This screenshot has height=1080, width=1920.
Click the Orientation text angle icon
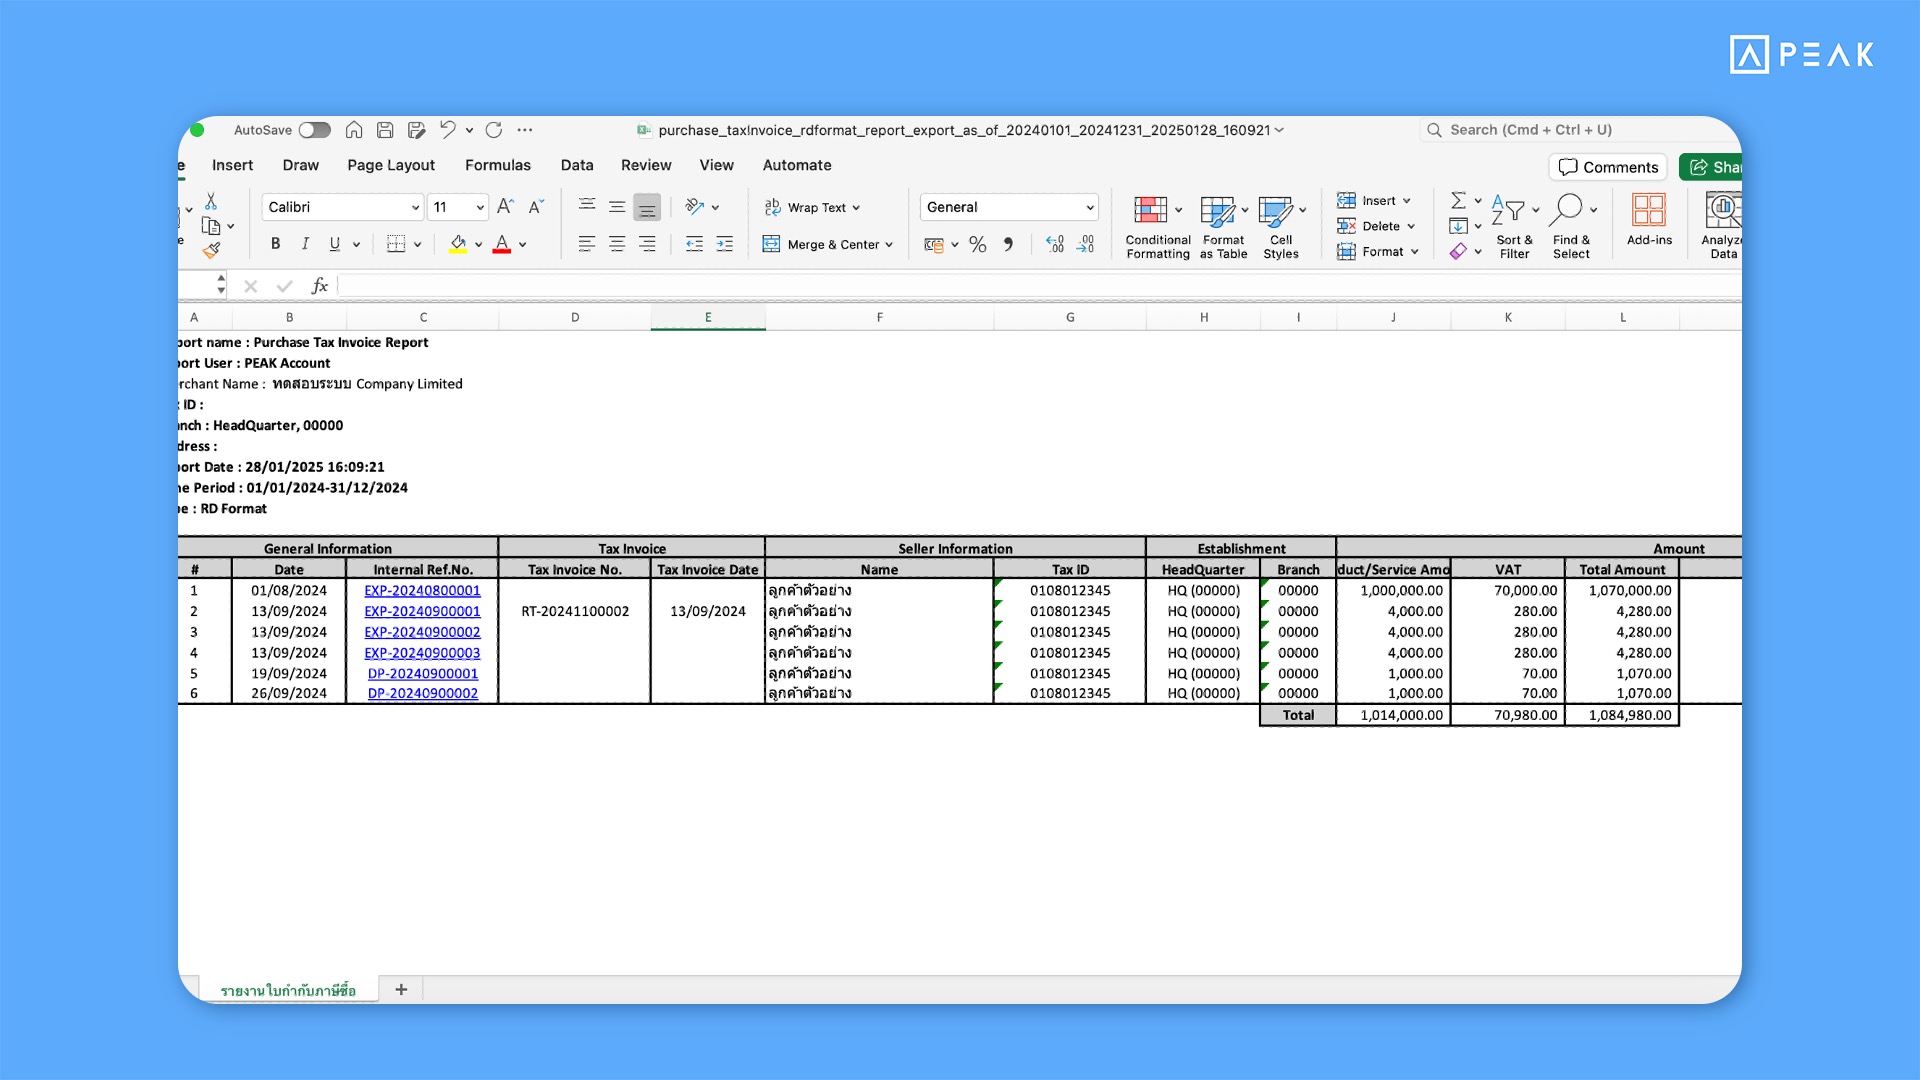click(695, 207)
